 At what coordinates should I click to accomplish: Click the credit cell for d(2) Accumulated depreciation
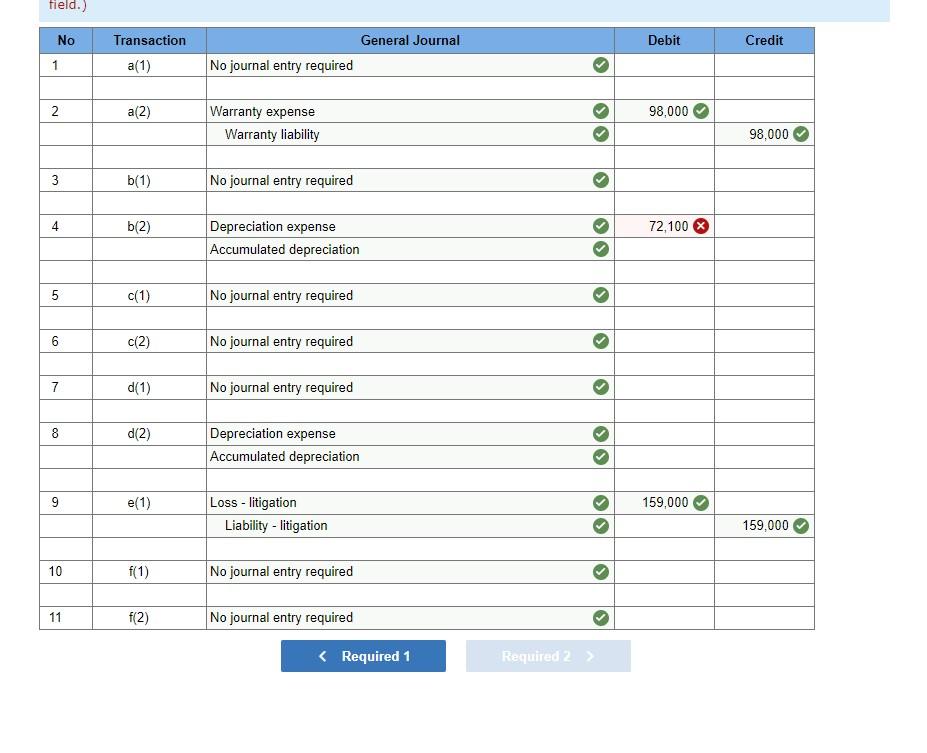point(764,457)
